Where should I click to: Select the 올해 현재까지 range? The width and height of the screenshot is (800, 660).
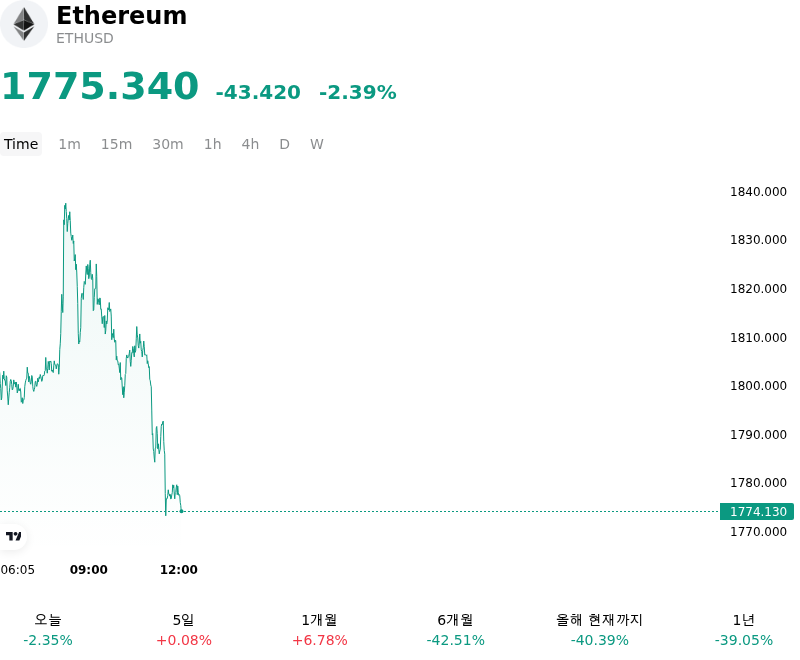click(x=599, y=630)
